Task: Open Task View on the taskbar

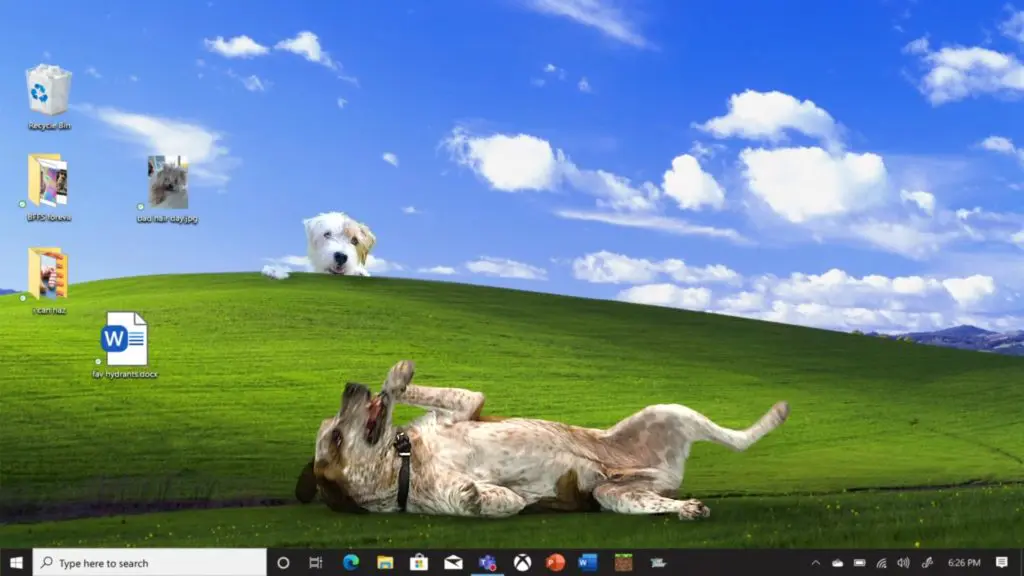Action: click(x=316, y=562)
